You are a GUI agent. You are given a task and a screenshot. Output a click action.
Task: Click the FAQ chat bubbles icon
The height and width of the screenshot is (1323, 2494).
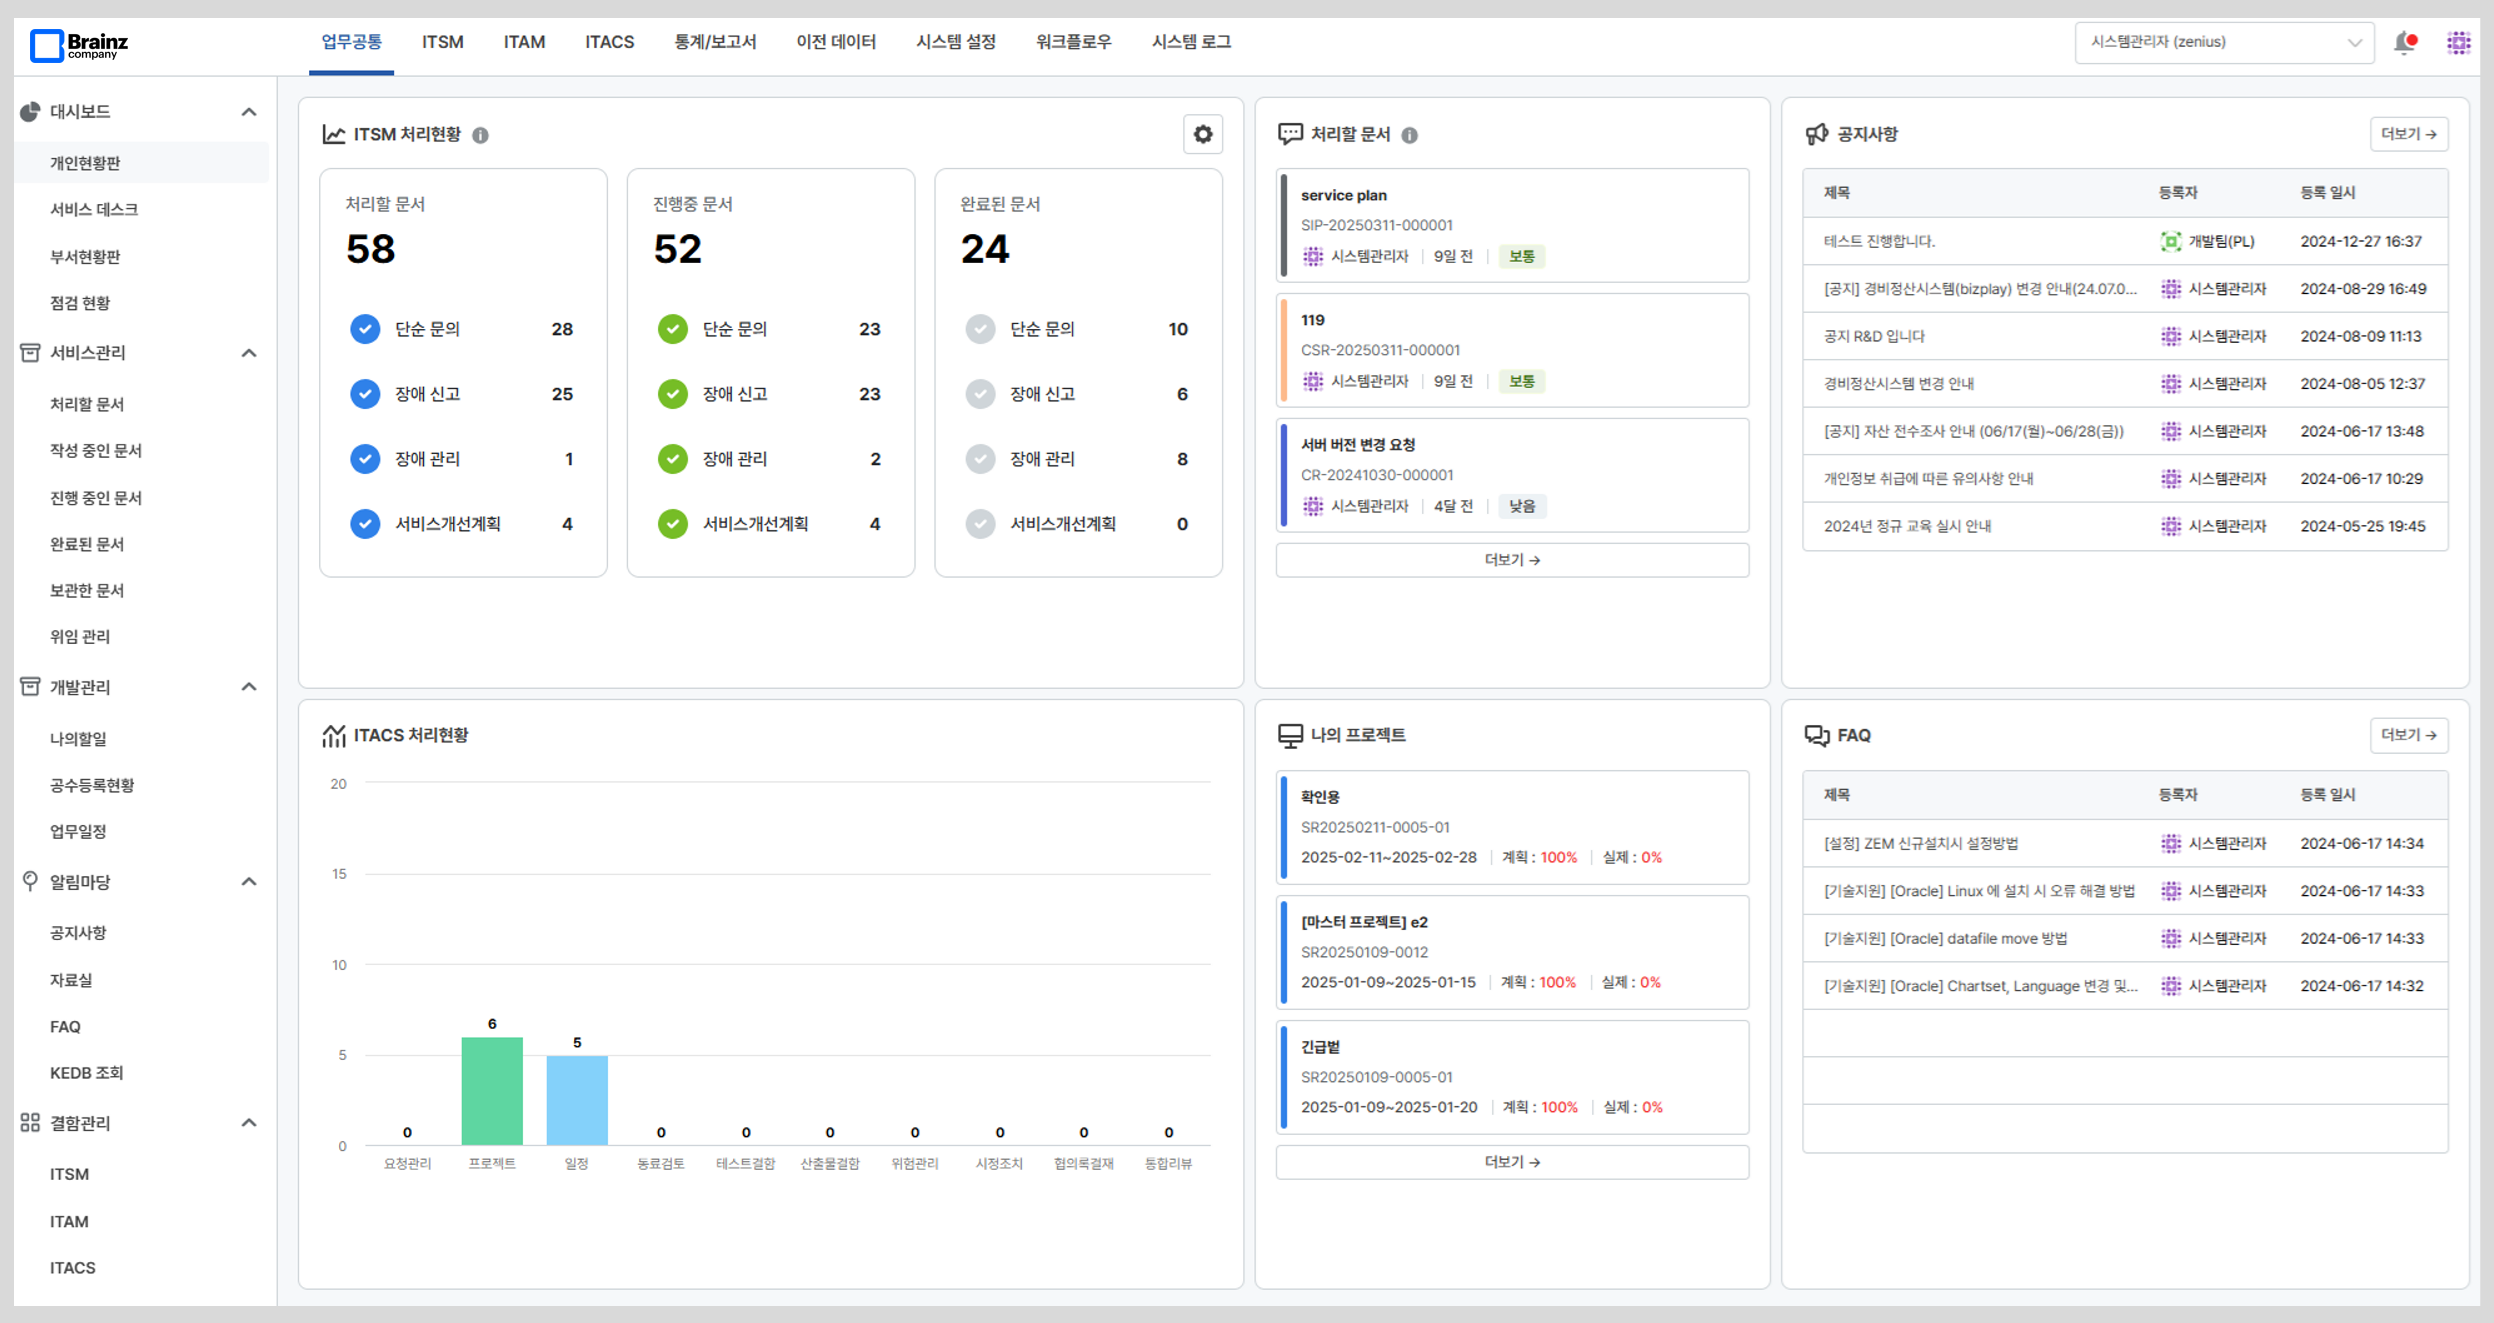(x=1817, y=736)
